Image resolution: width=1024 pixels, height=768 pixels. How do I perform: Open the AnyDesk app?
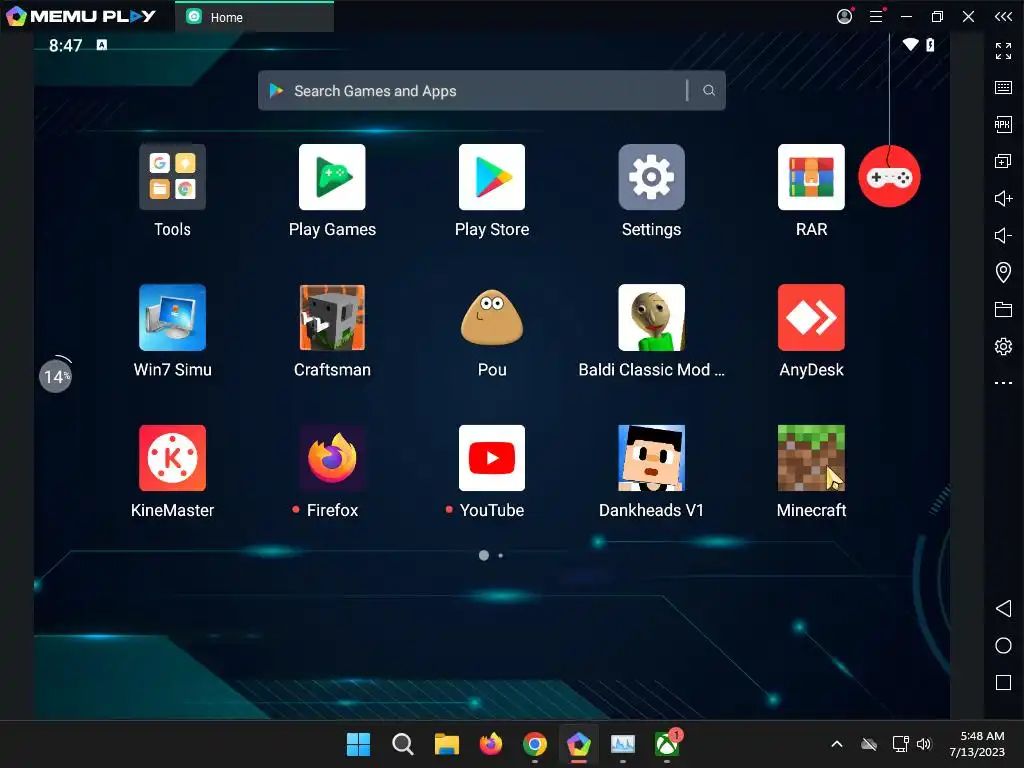pos(811,317)
